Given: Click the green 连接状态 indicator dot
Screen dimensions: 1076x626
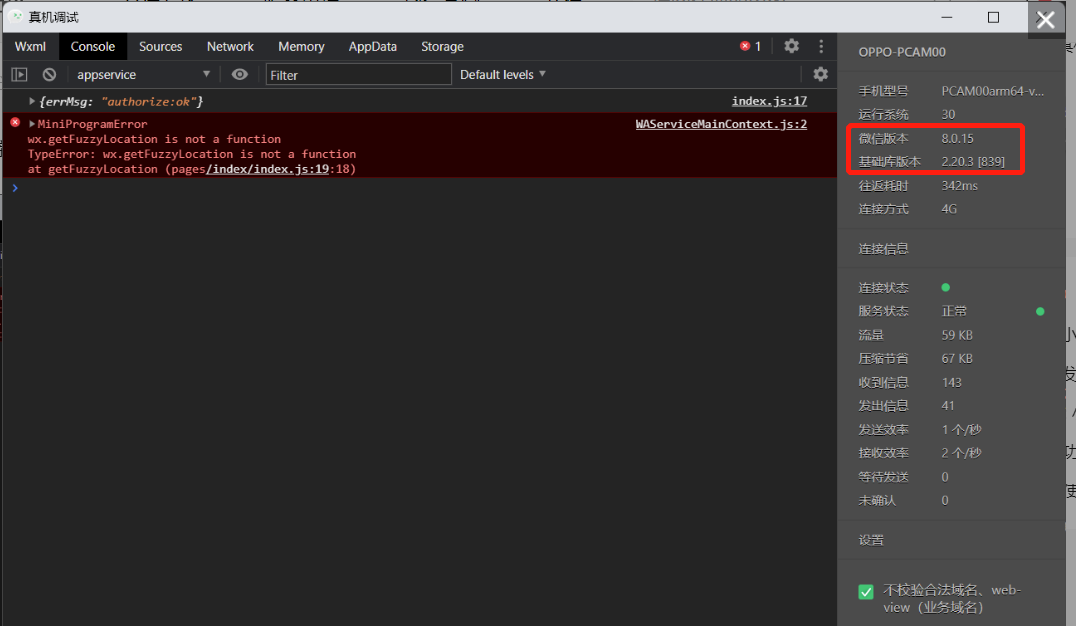Looking at the screenshot, I should point(946,288).
